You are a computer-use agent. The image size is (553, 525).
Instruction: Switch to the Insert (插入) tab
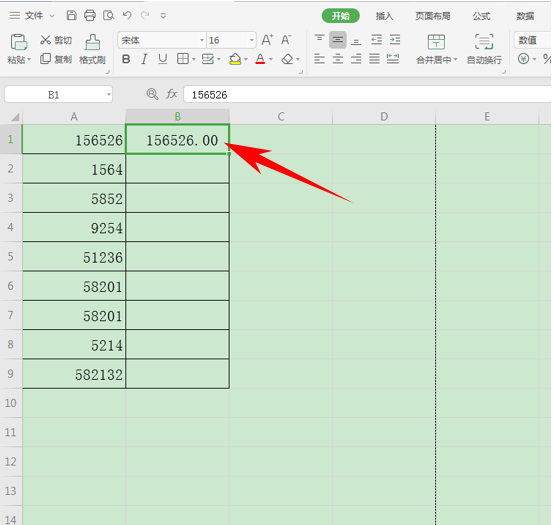coord(384,16)
